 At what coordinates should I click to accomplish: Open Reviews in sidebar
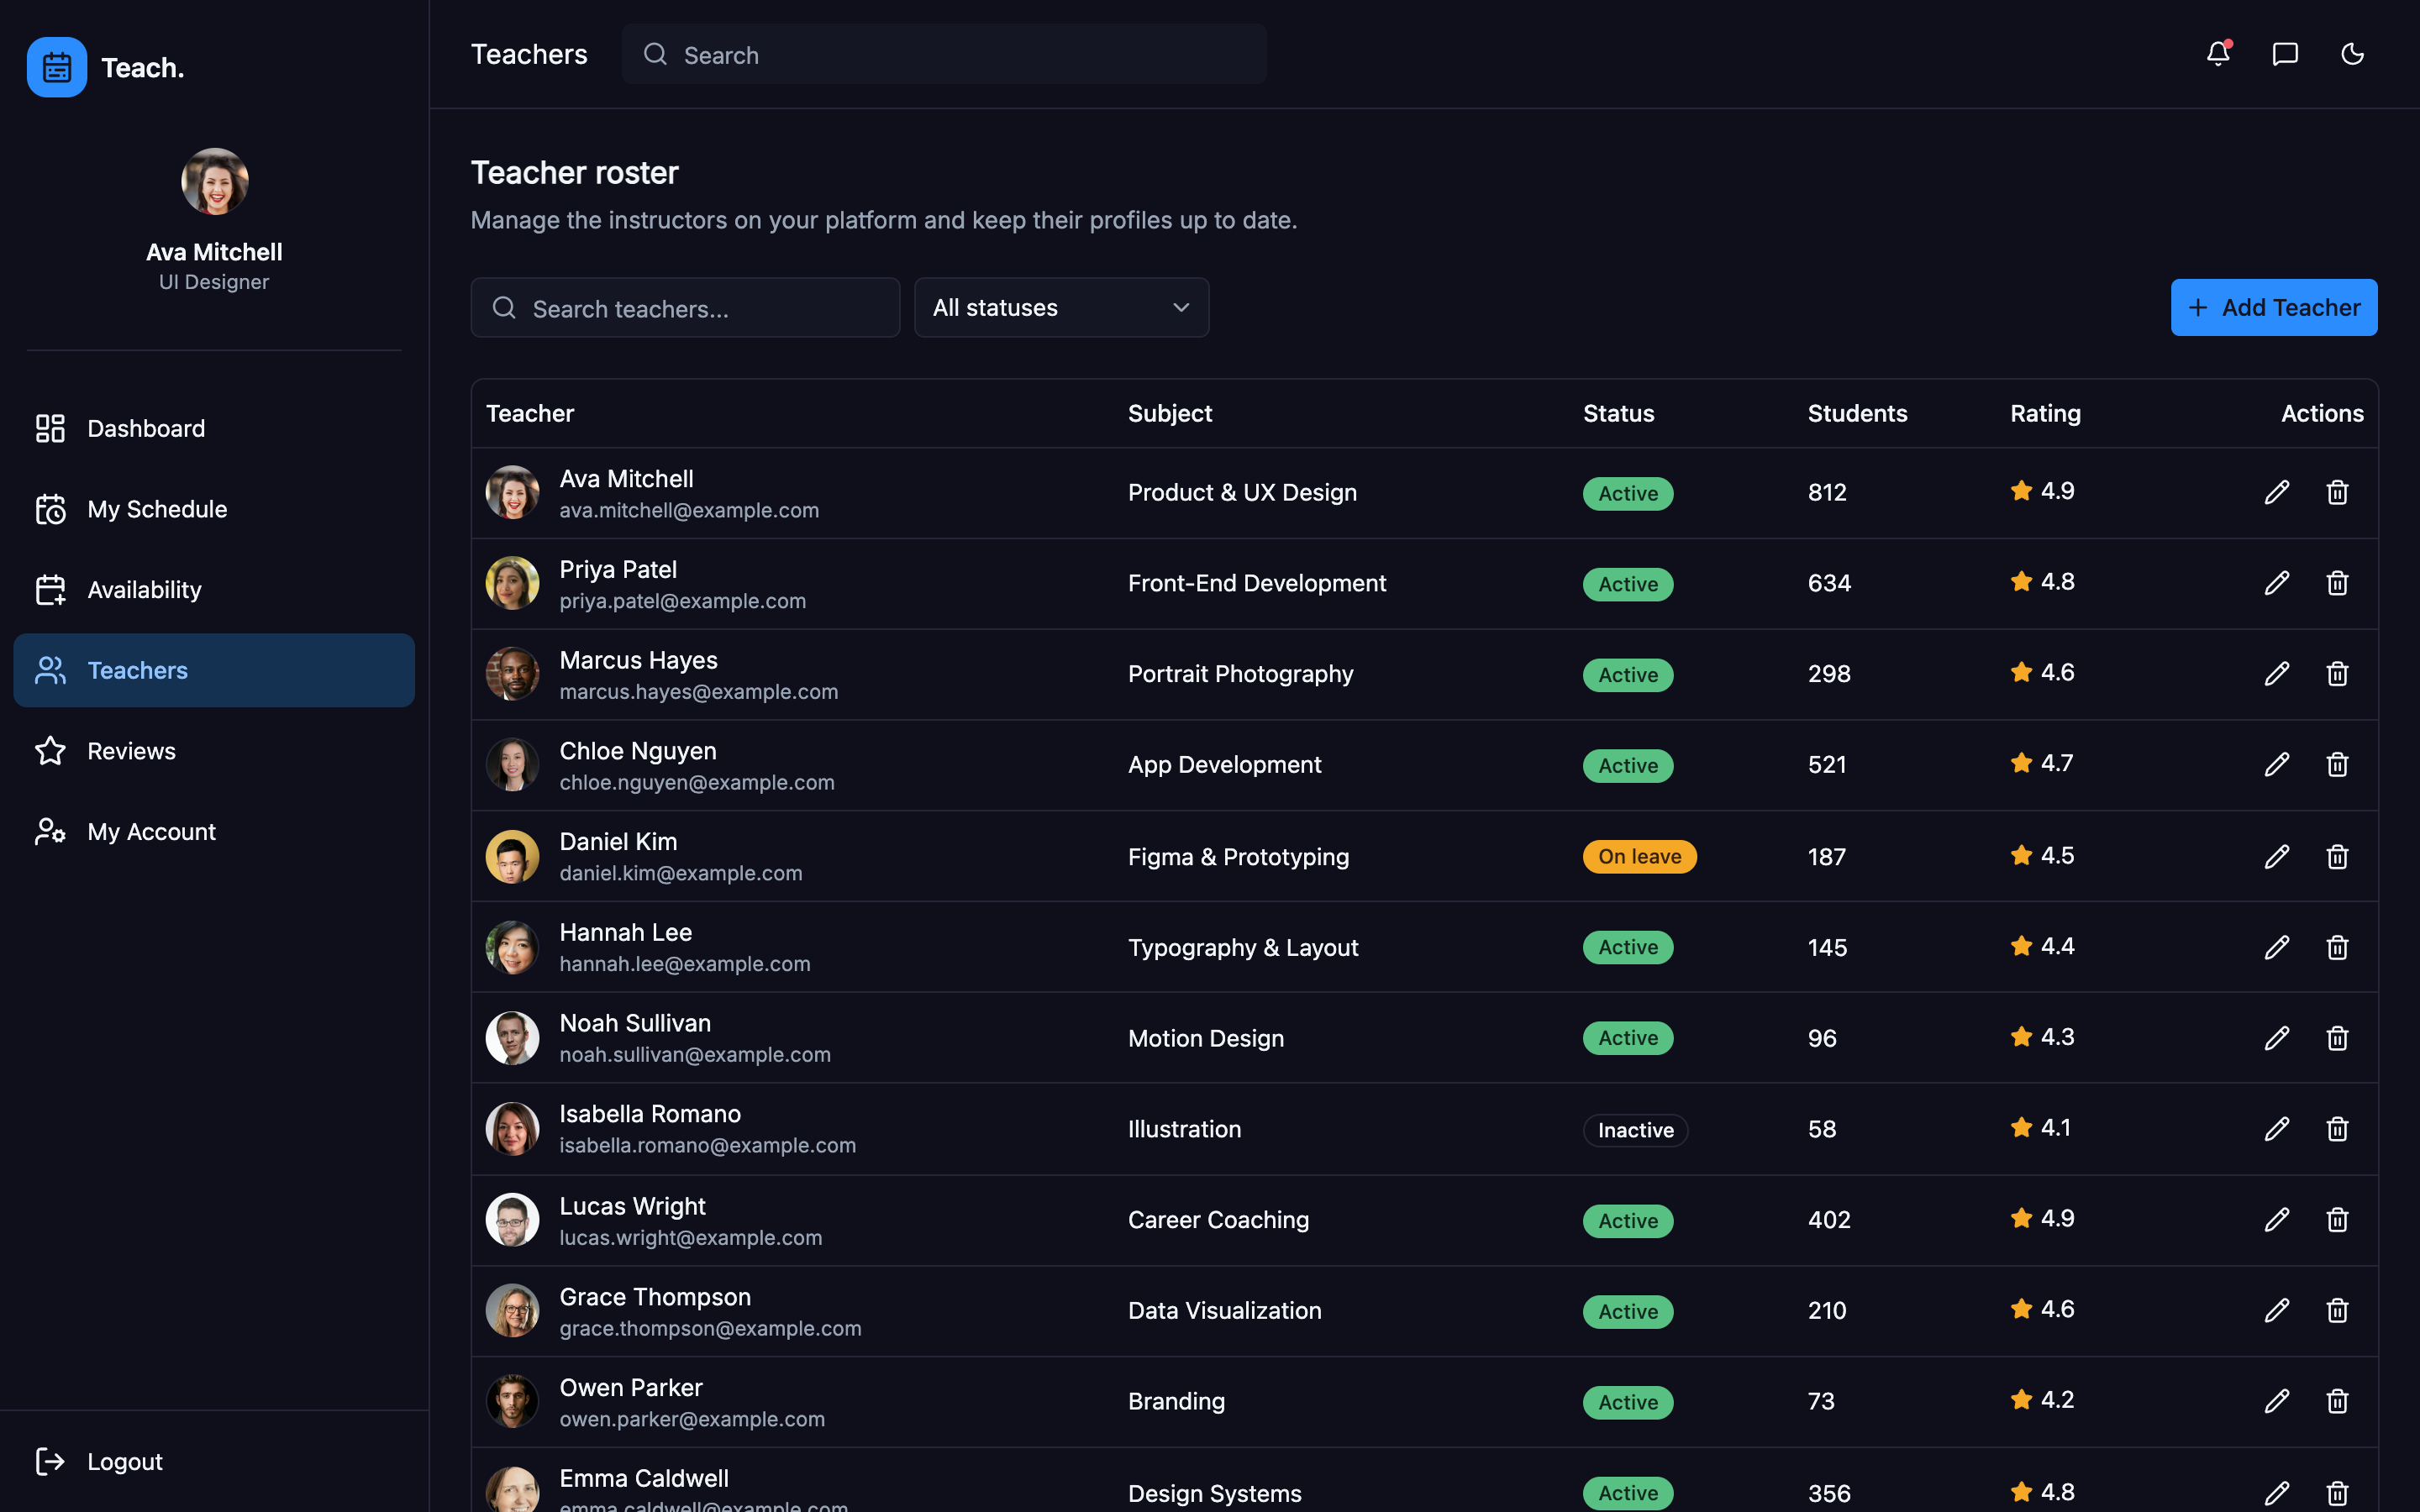pos(214,751)
